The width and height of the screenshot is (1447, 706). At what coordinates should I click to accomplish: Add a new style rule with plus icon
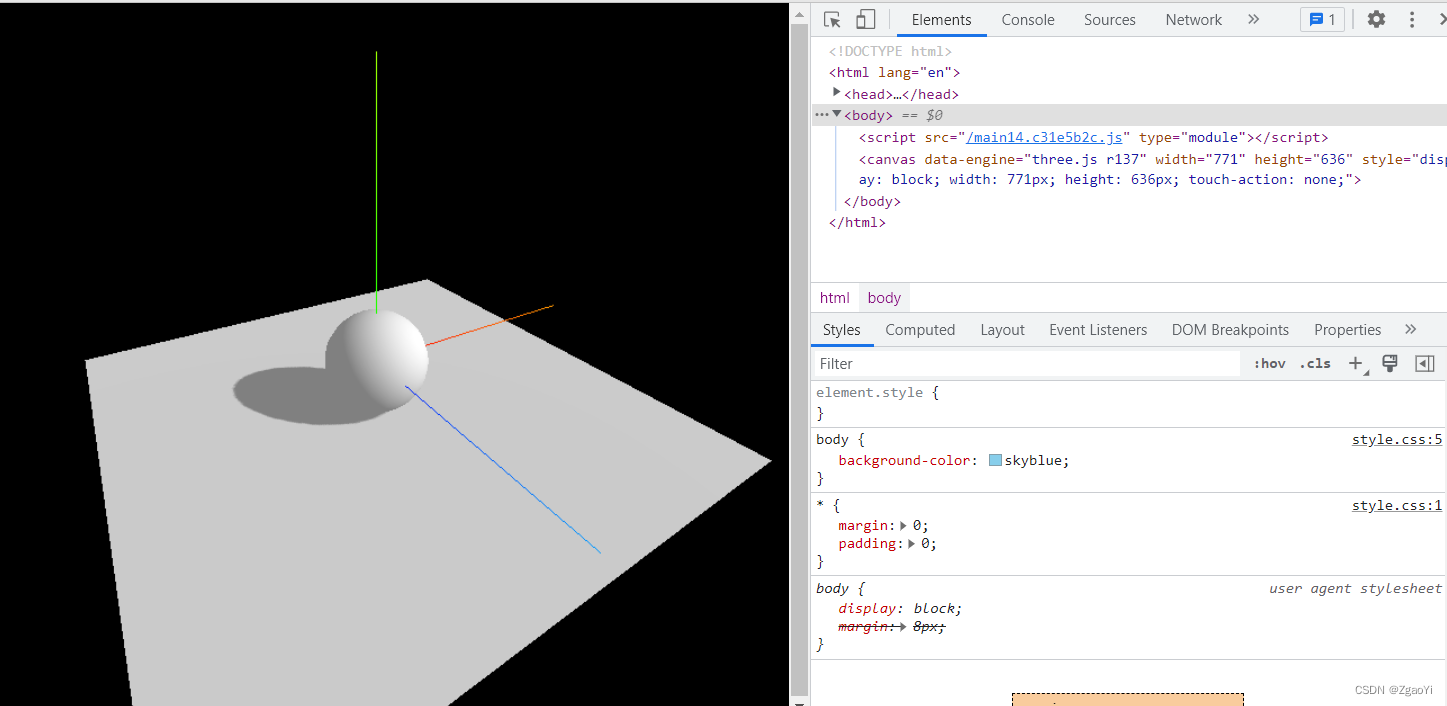click(x=1356, y=364)
